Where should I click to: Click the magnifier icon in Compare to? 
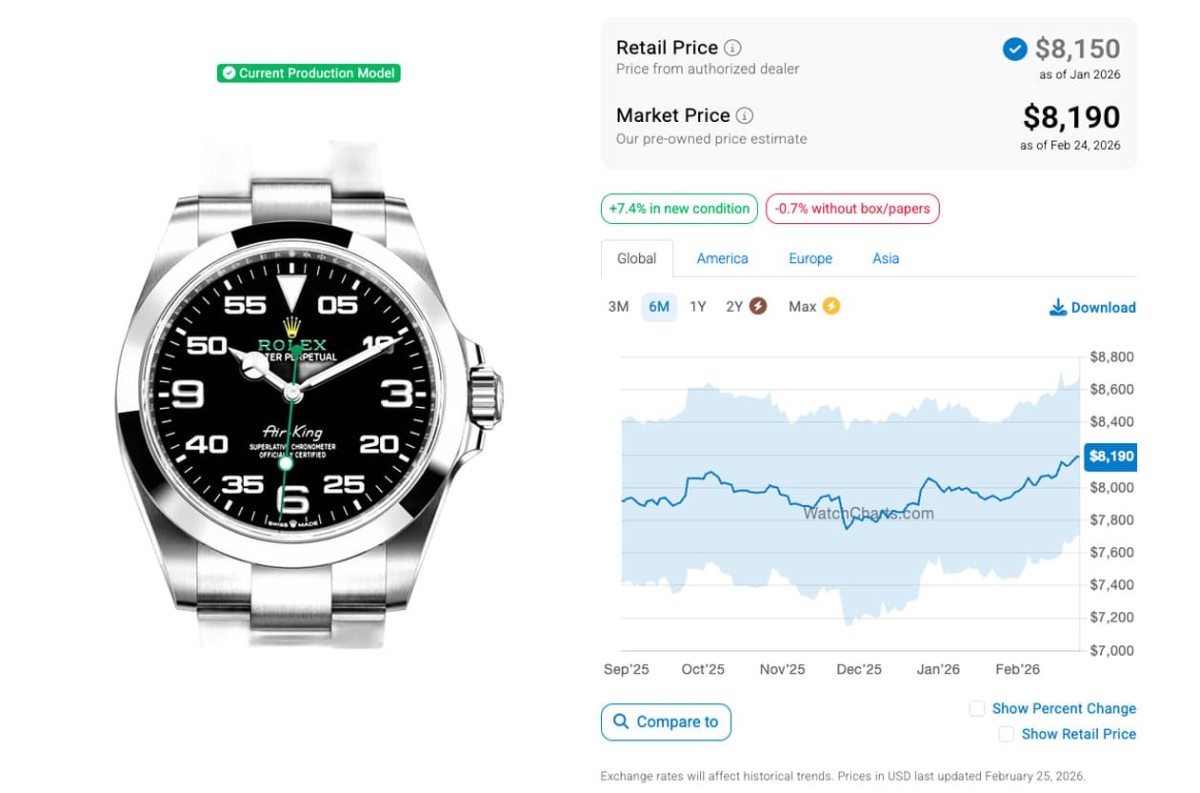621,722
